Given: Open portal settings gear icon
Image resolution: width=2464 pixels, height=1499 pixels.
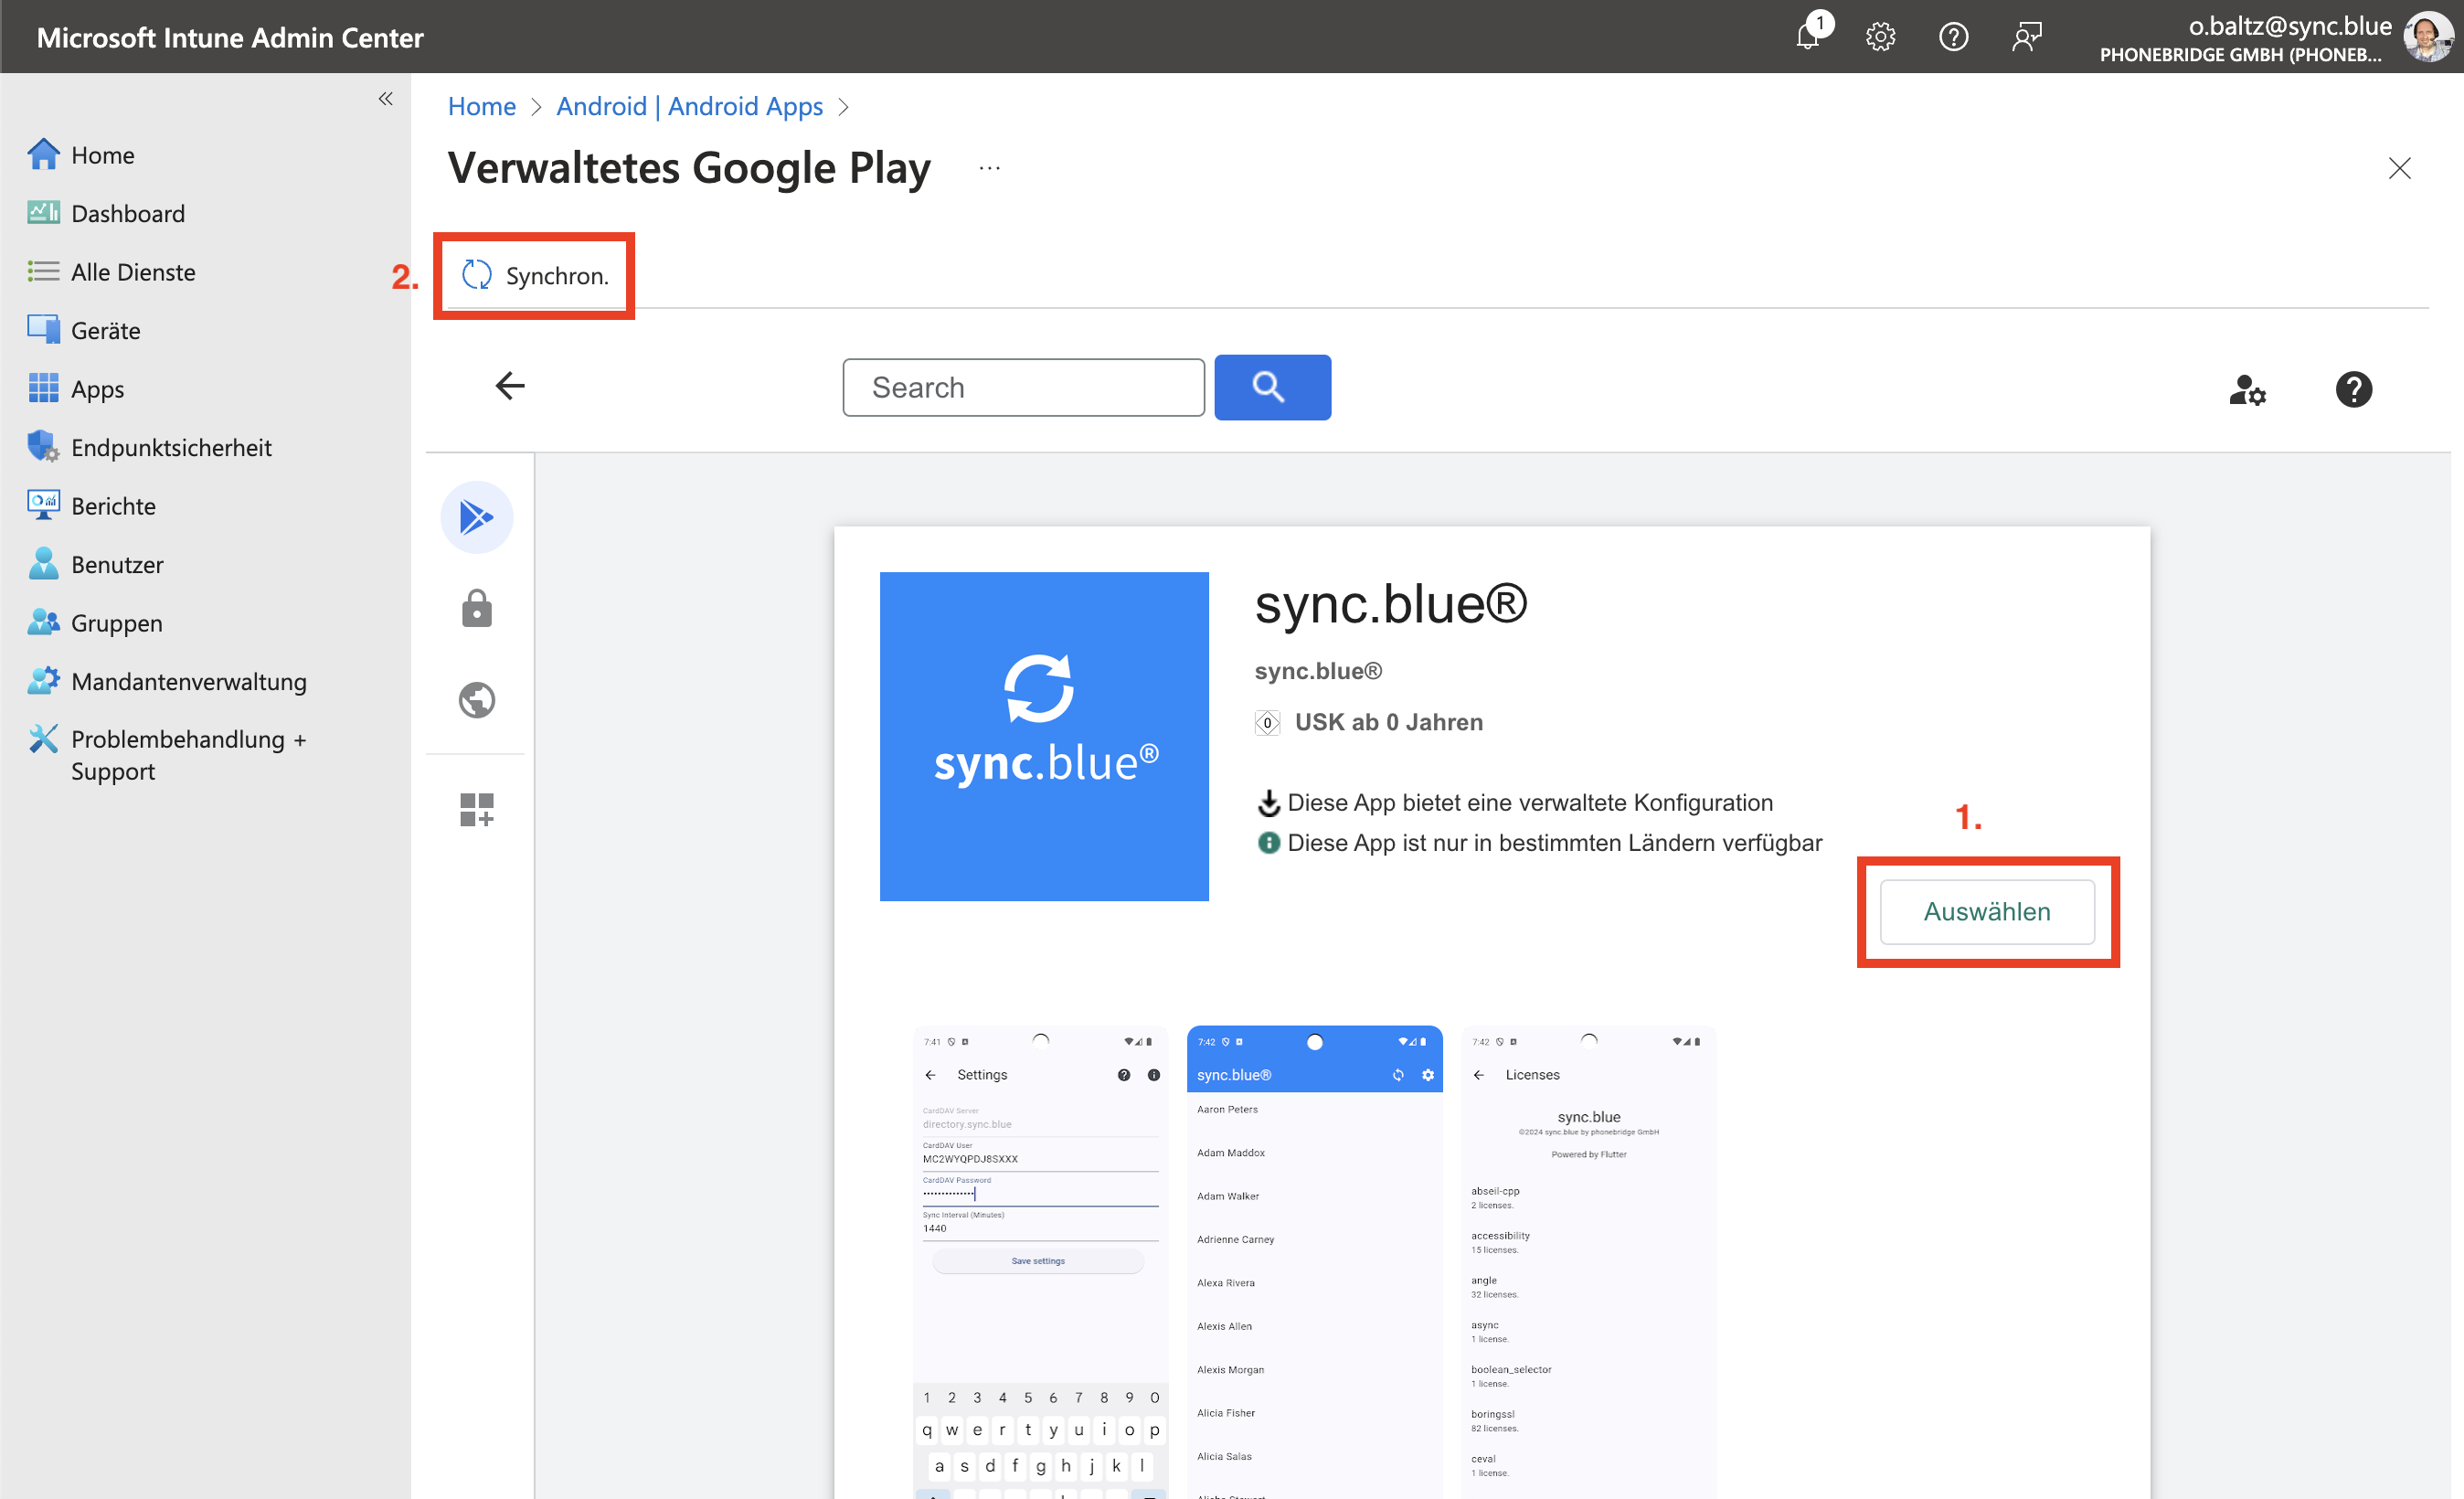Looking at the screenshot, I should point(1880,37).
